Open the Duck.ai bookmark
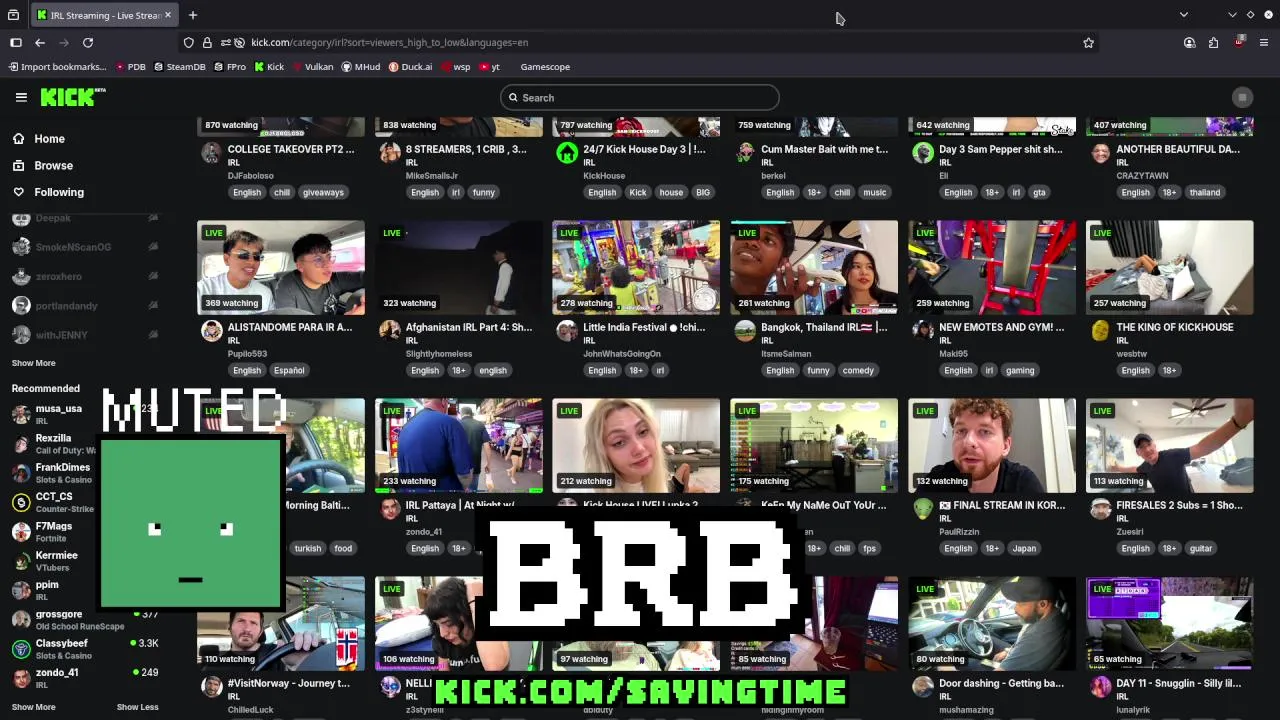The height and width of the screenshot is (720, 1280). tap(410, 67)
